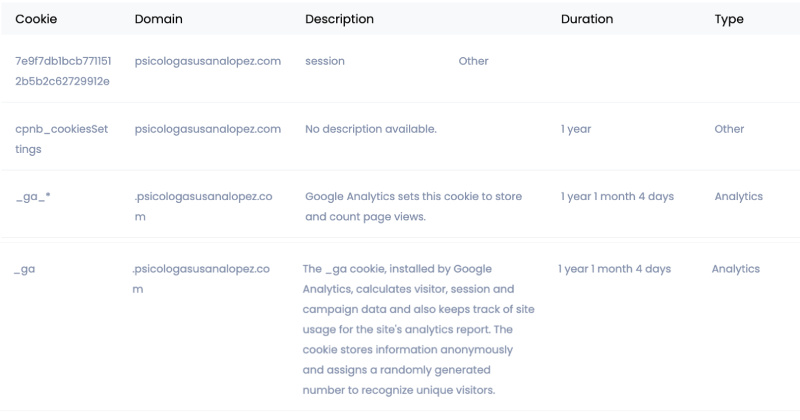Select the _ga_* cookie name
This screenshot has width=800, height=420.
coord(33,197)
